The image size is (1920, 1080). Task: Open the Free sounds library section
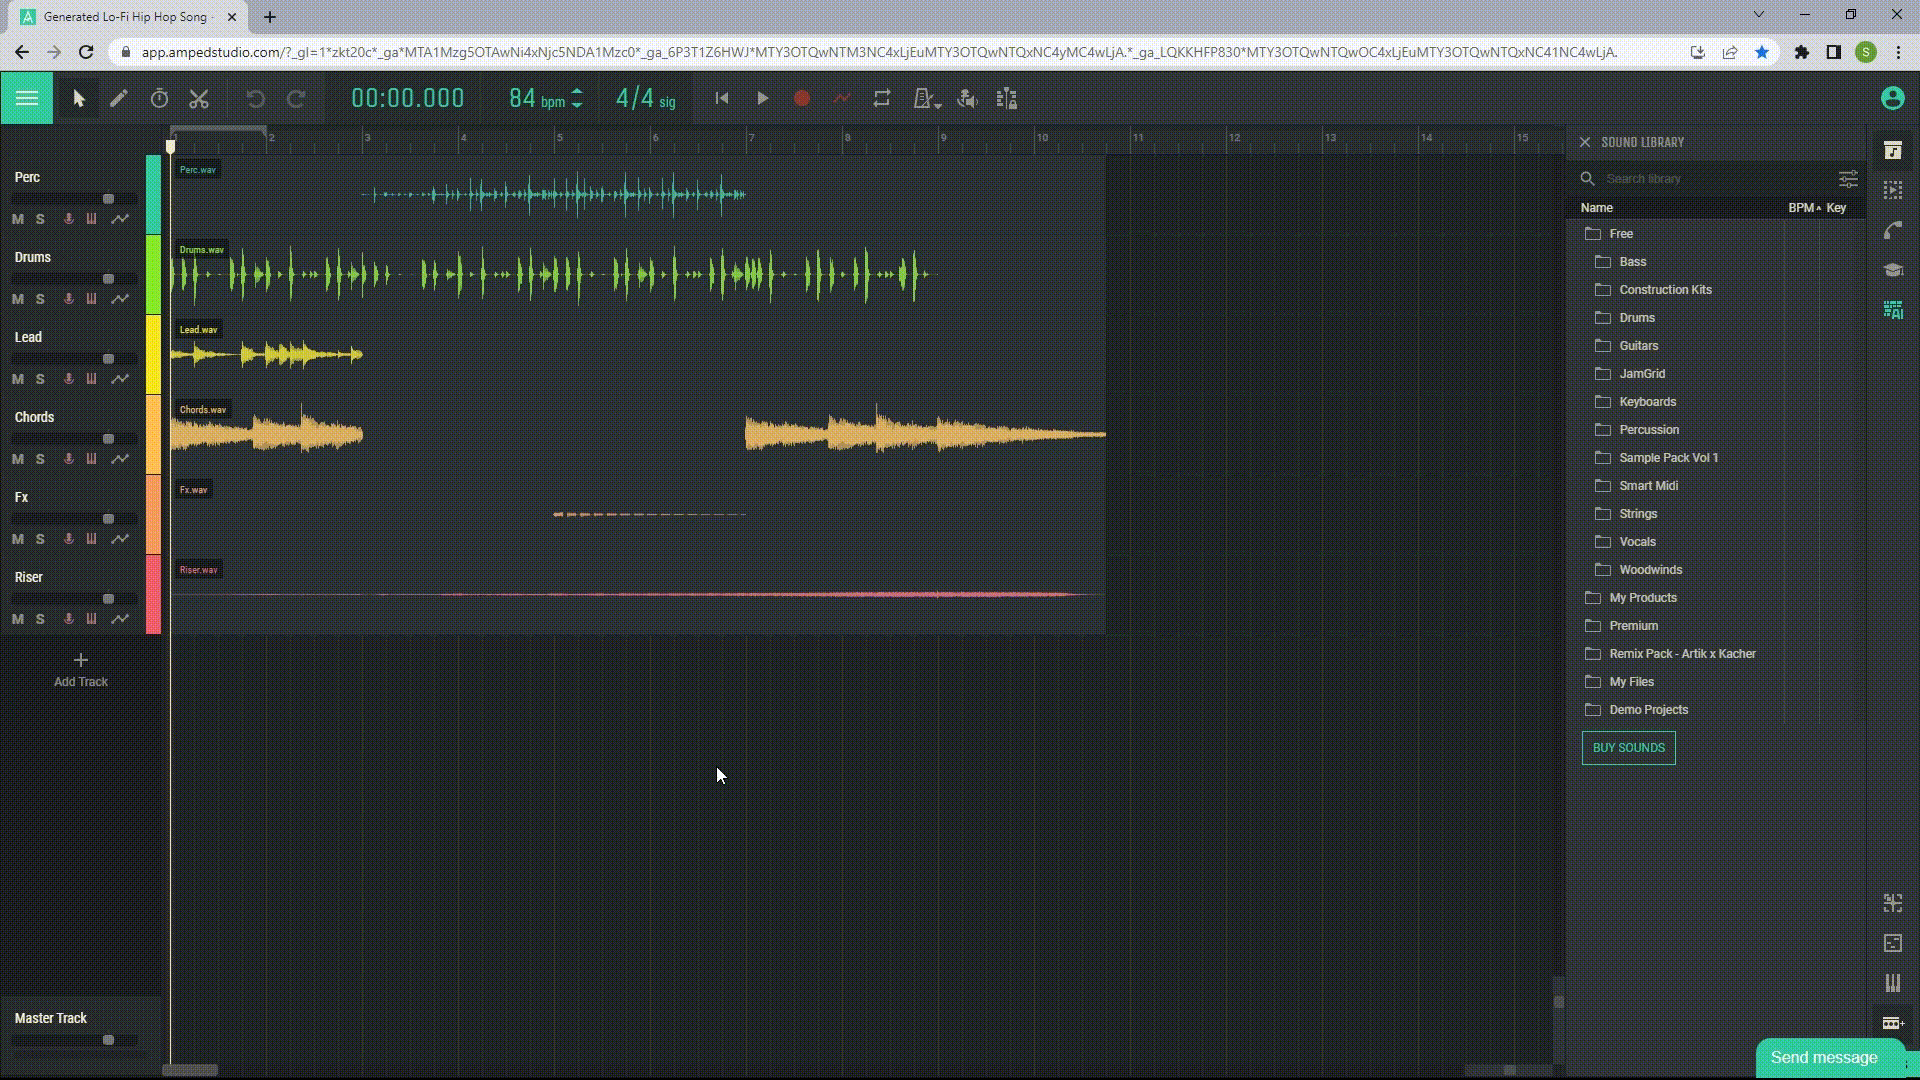(x=1621, y=233)
